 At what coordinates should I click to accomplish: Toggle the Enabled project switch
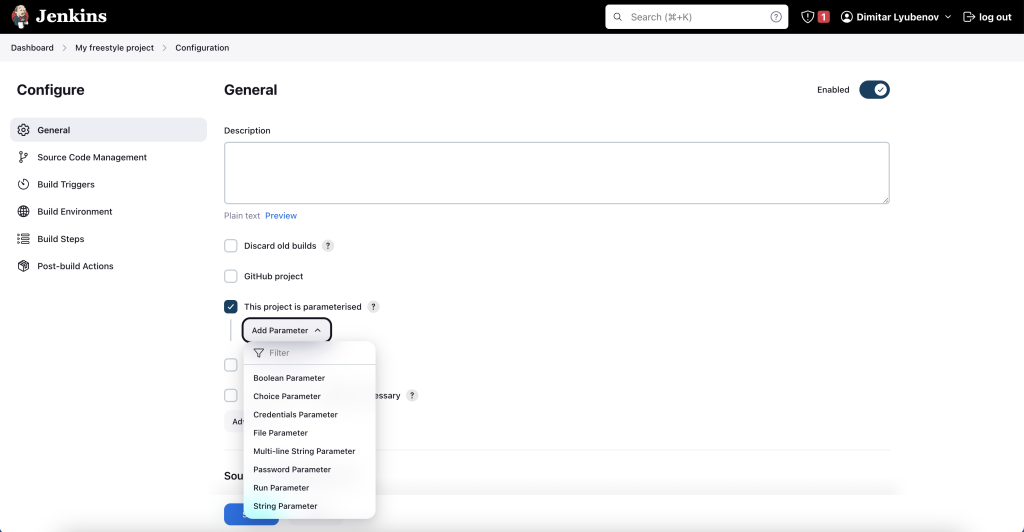click(x=874, y=89)
